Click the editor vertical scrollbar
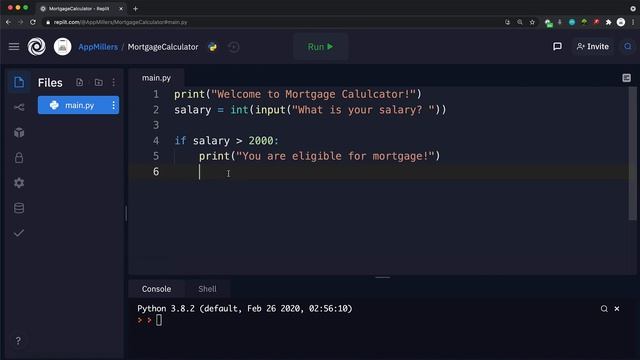Screen dimensions: 640x360 (632, 154)
